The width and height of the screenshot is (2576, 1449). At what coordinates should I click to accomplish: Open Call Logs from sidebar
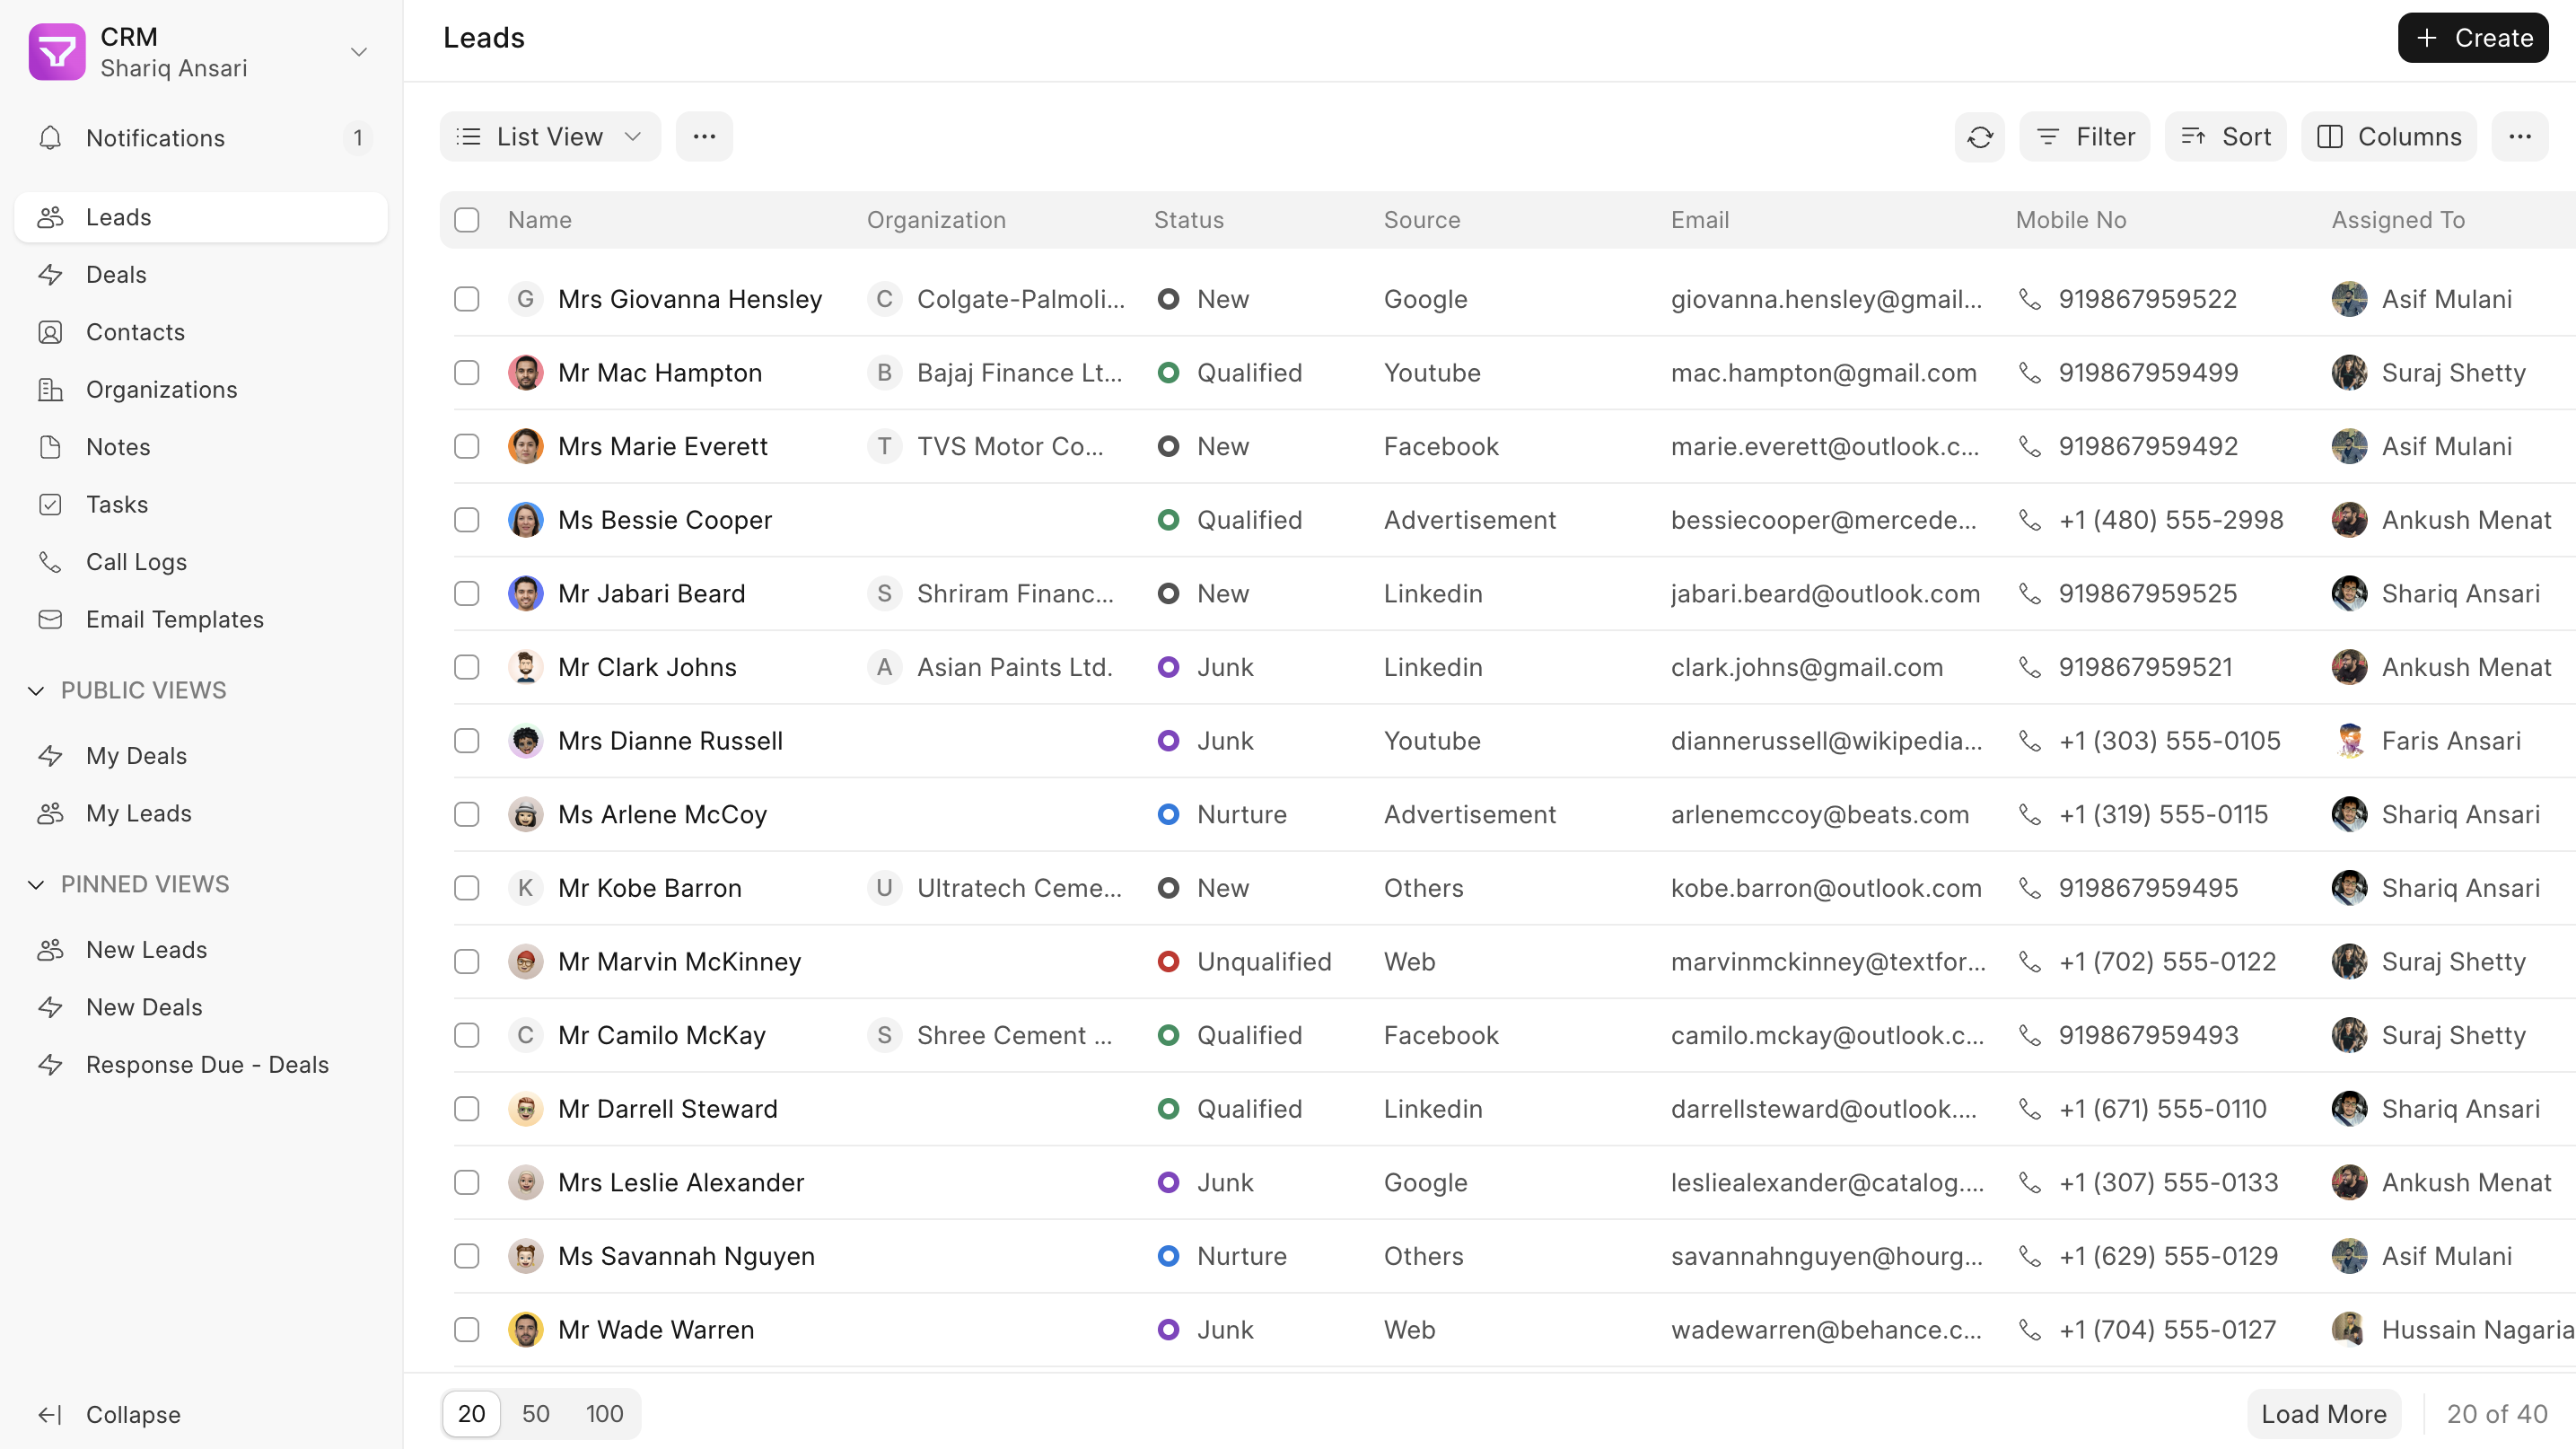(136, 562)
